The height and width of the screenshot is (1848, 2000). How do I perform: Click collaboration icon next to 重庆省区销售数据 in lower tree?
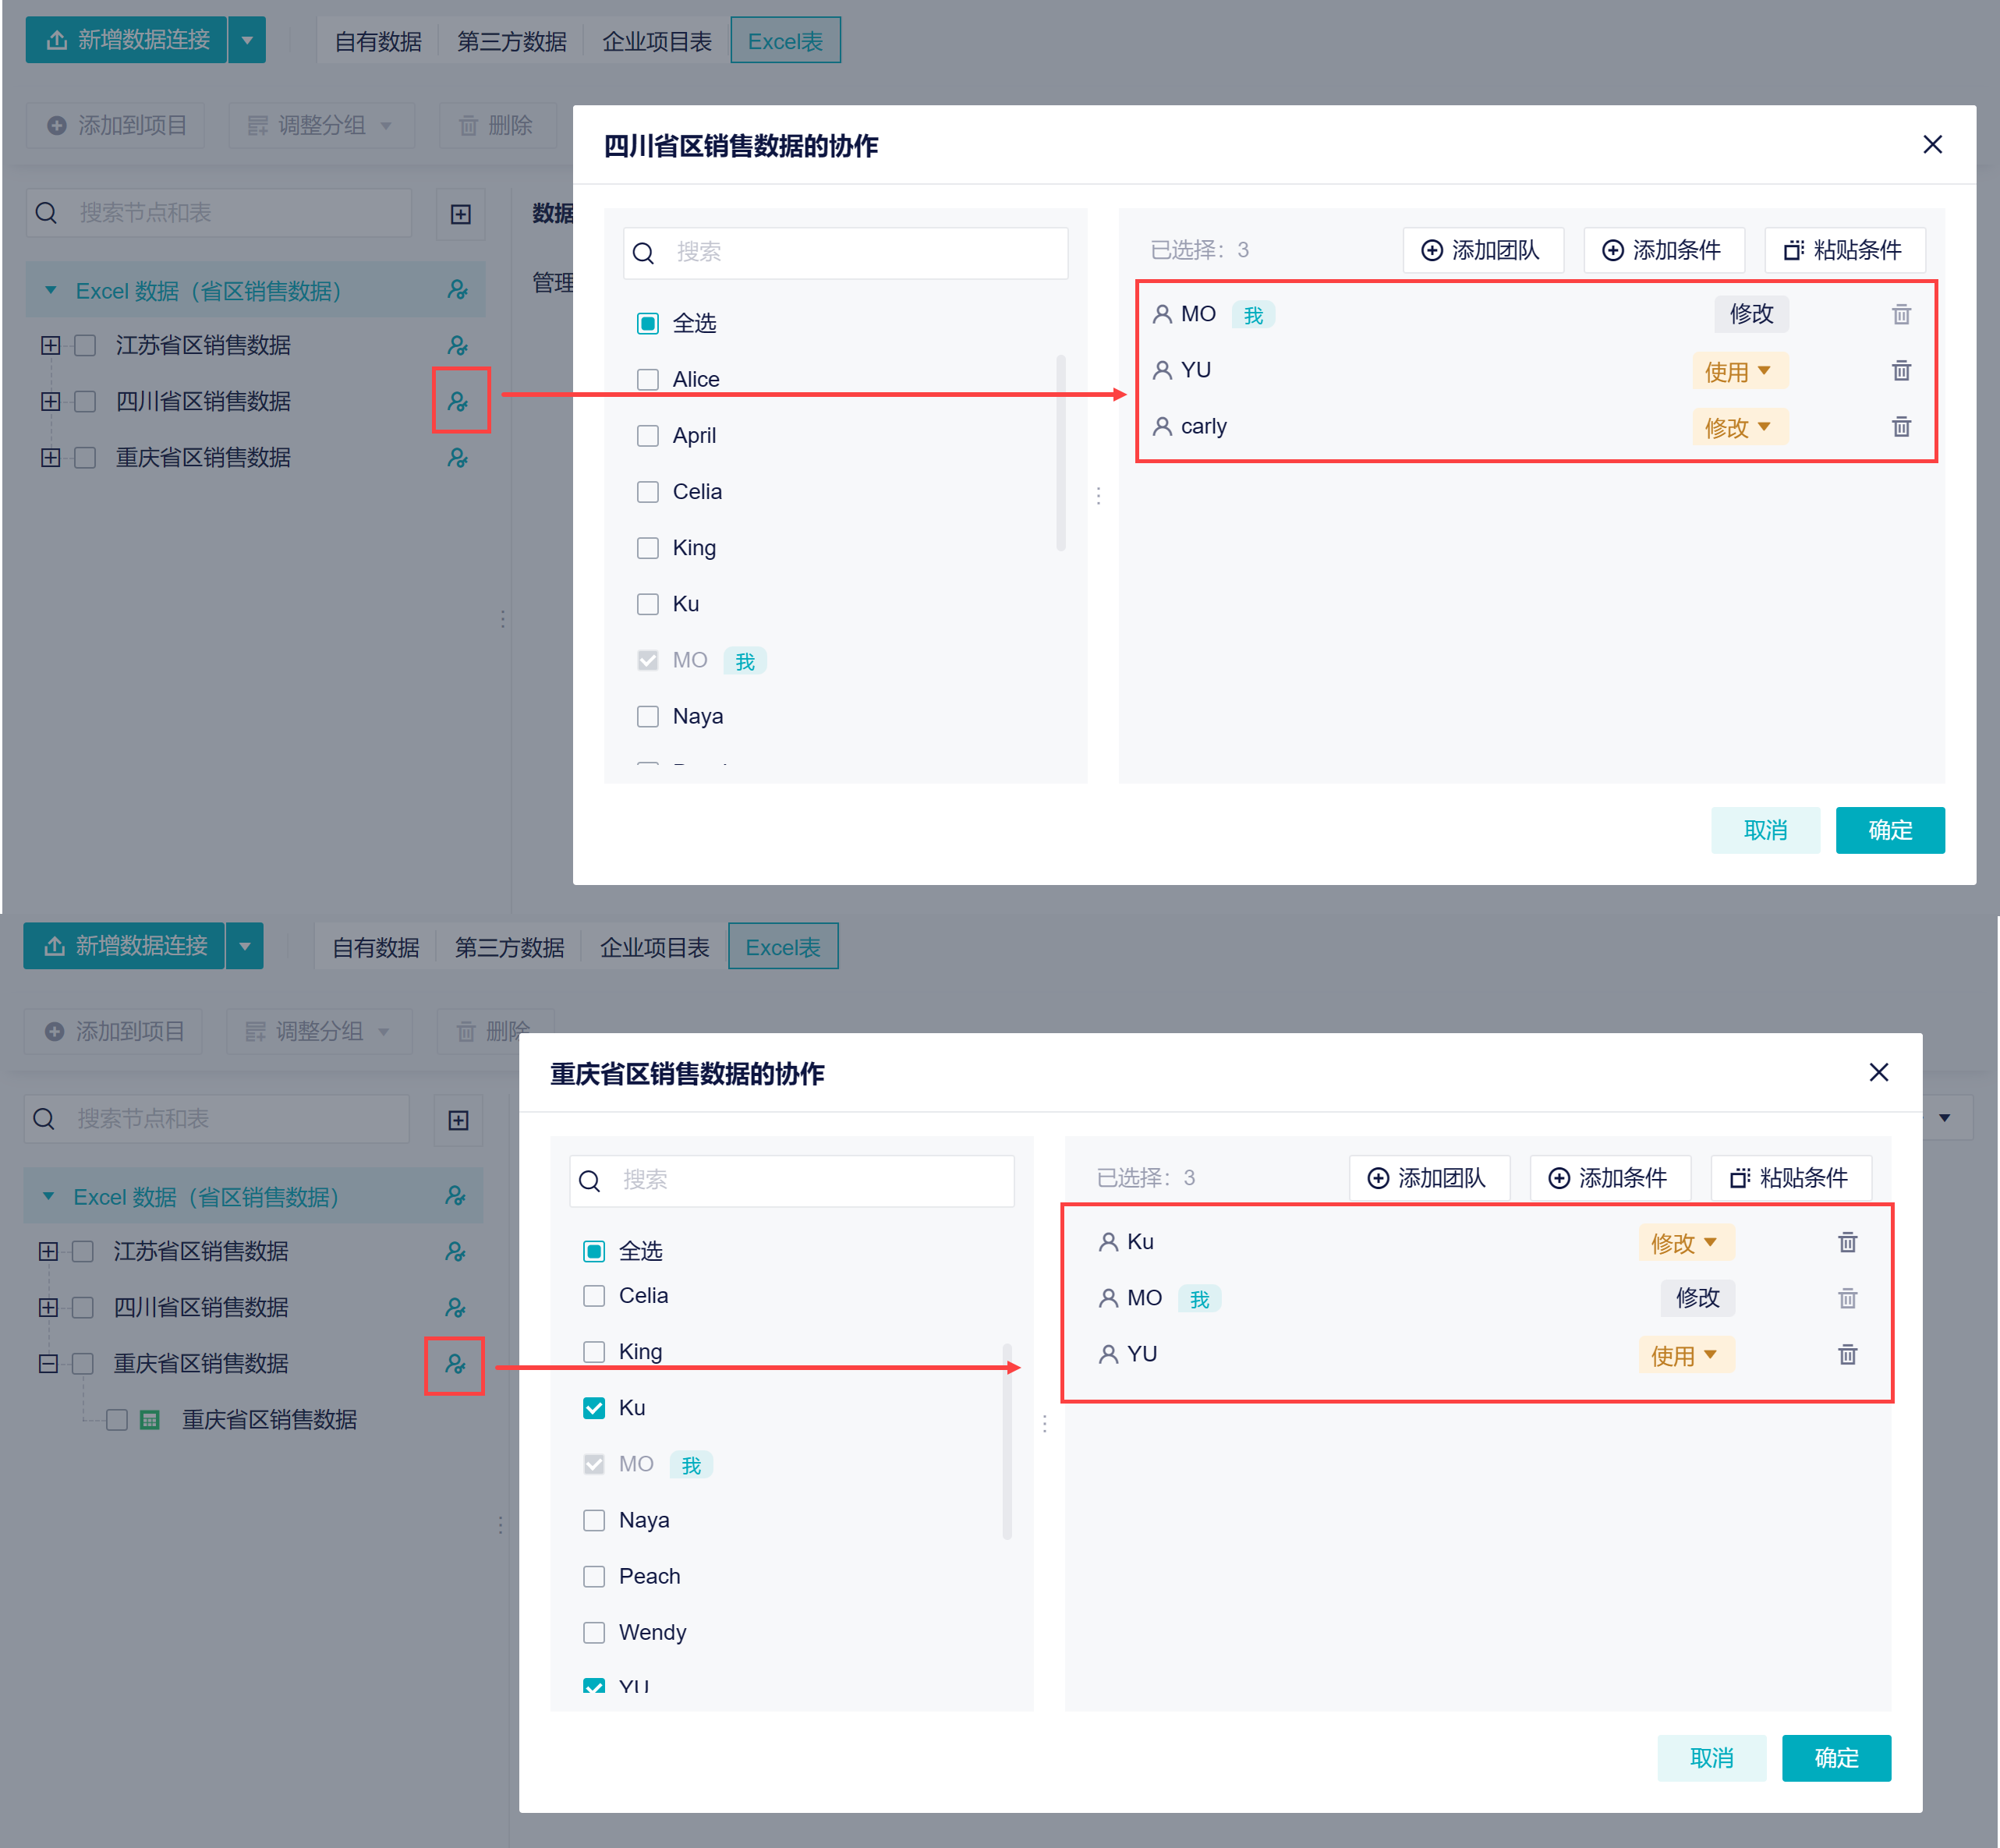(x=455, y=1364)
